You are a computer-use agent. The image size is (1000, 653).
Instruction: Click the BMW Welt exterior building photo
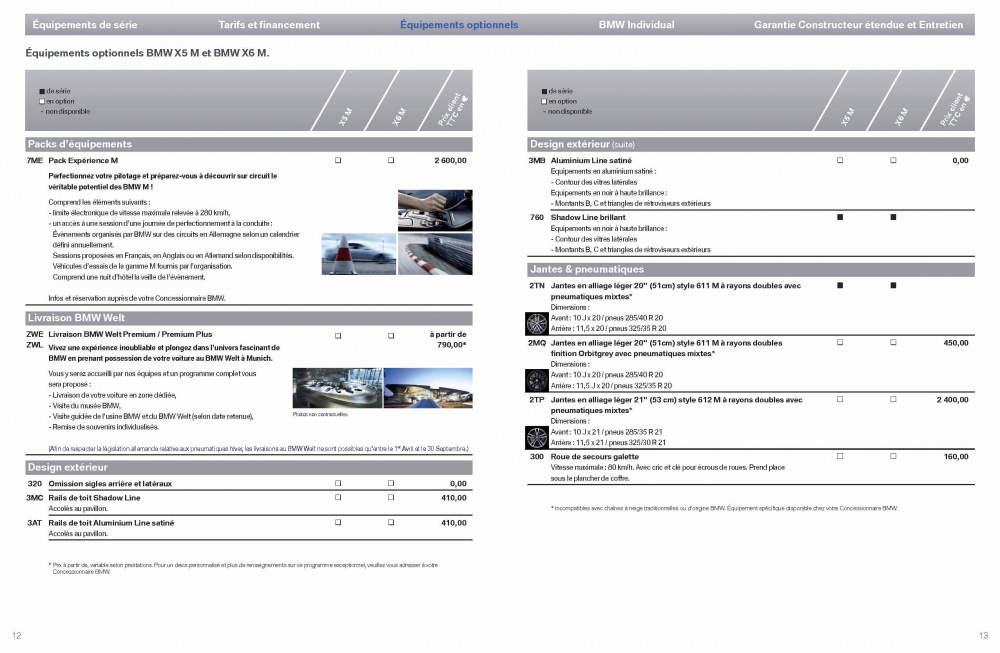click(428, 388)
